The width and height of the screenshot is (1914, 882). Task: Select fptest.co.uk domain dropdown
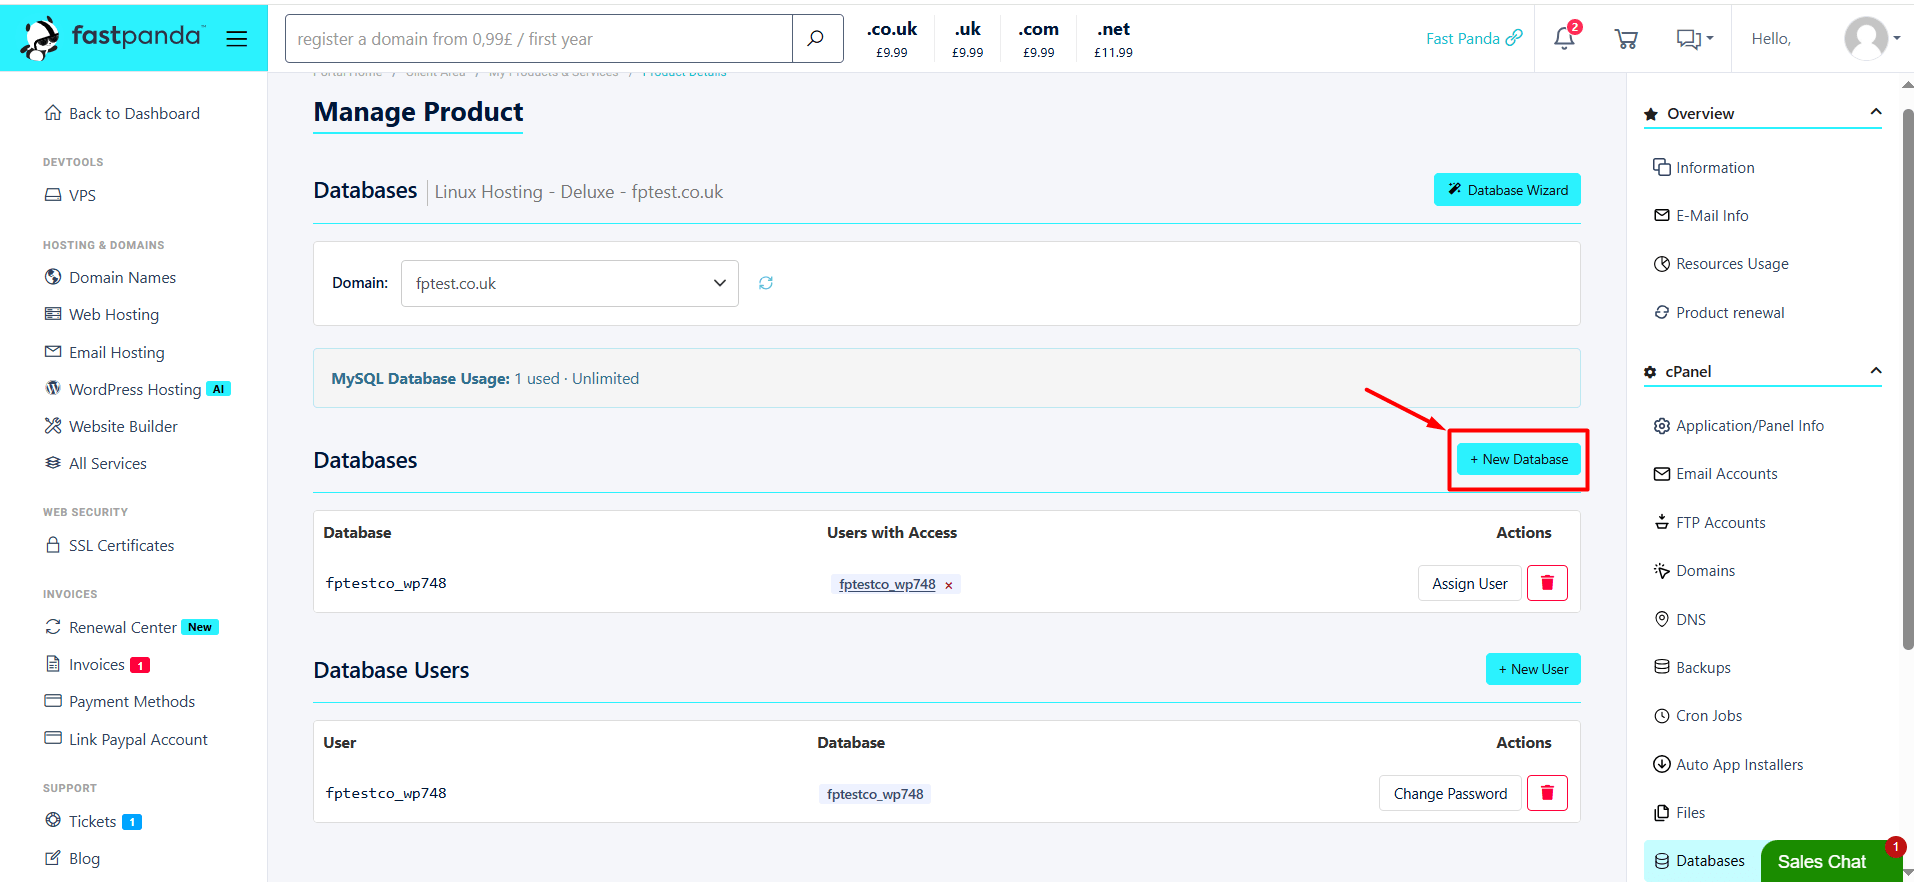point(570,283)
